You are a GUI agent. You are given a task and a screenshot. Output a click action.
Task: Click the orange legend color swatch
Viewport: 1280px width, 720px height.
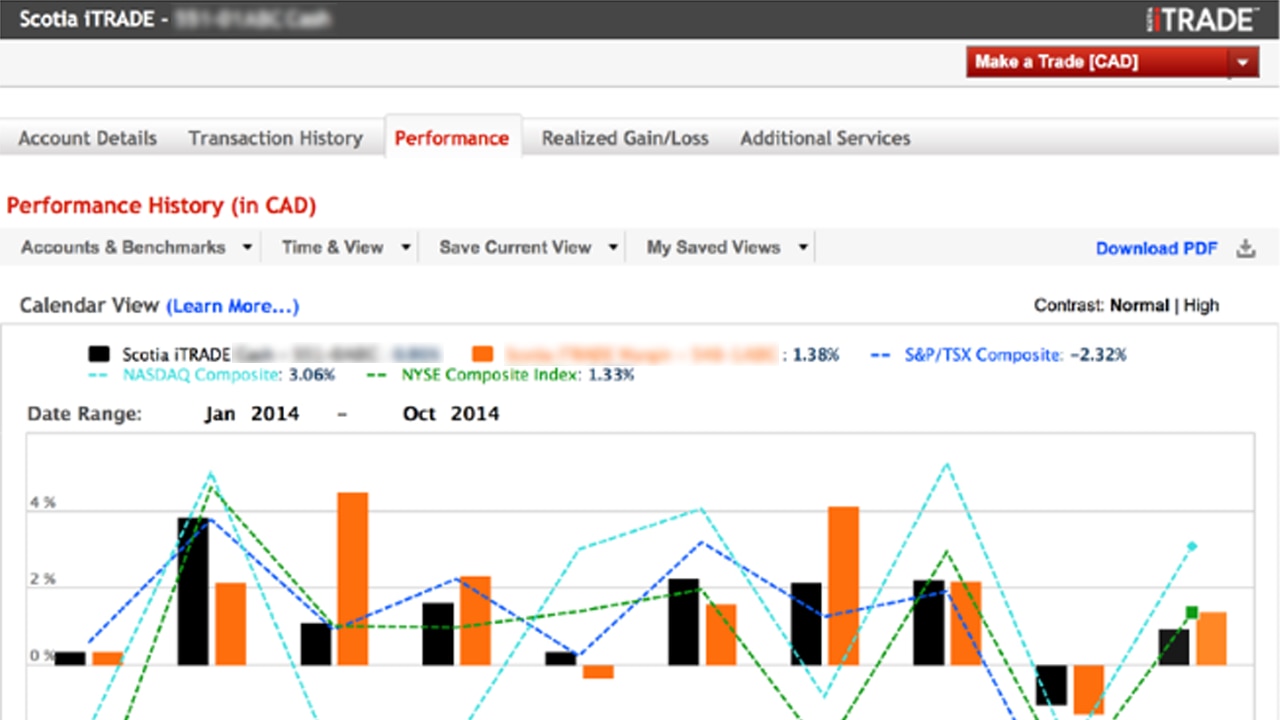pyautogui.click(x=483, y=353)
